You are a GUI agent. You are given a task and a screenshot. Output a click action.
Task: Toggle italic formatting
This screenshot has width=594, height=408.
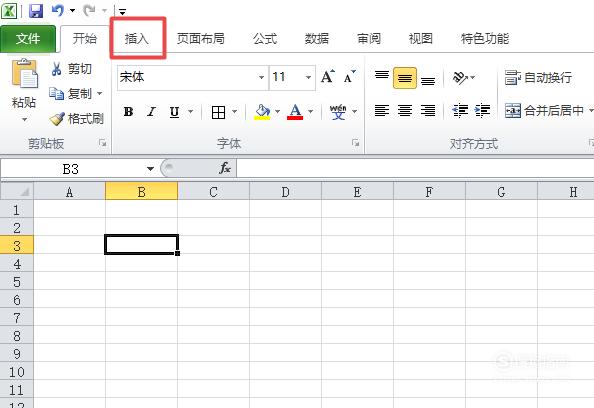coord(152,112)
